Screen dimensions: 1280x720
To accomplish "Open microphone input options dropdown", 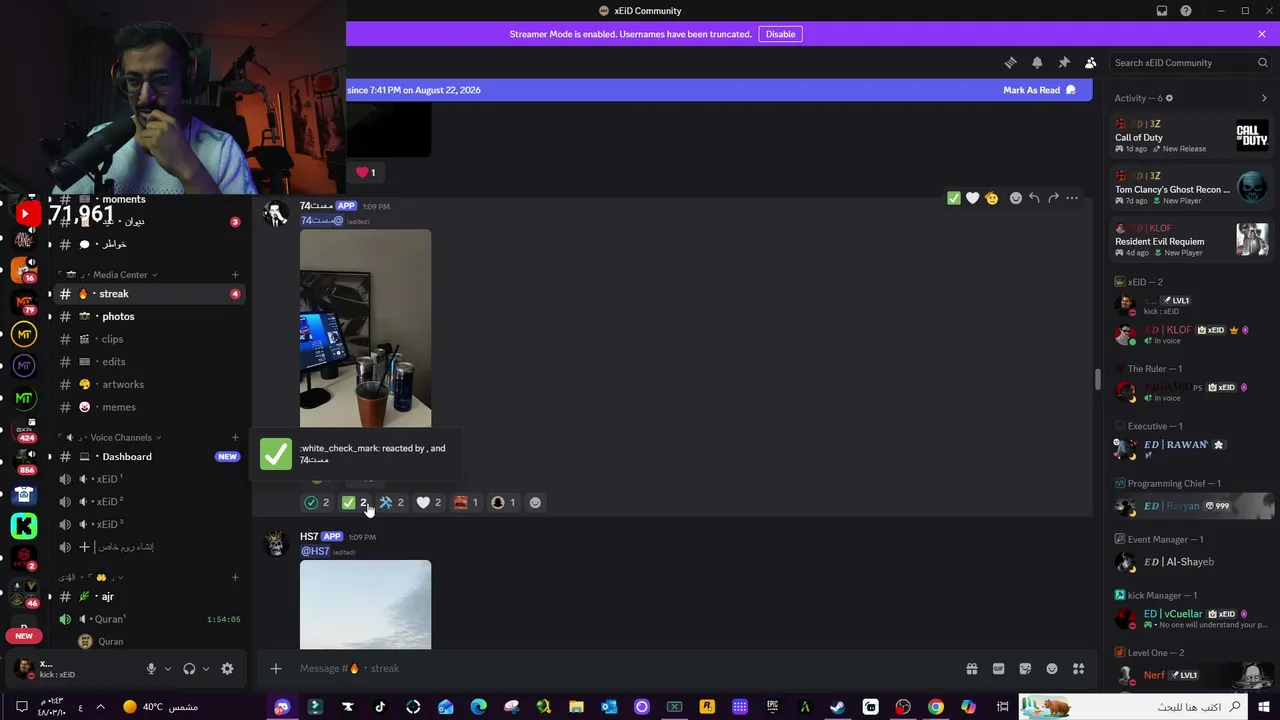I will point(167,669).
